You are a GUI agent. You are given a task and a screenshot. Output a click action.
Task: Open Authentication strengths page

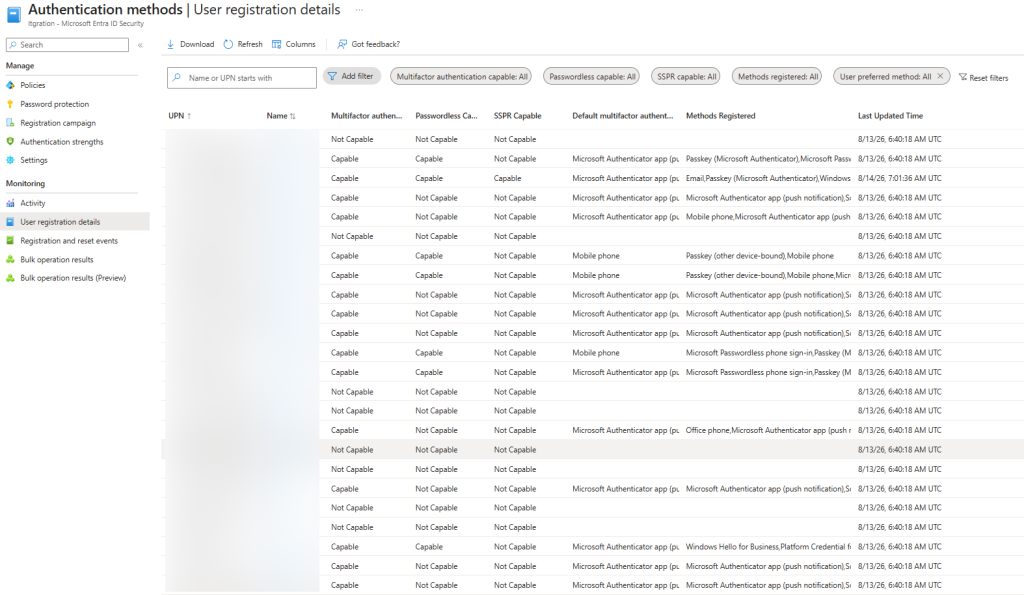(61, 142)
